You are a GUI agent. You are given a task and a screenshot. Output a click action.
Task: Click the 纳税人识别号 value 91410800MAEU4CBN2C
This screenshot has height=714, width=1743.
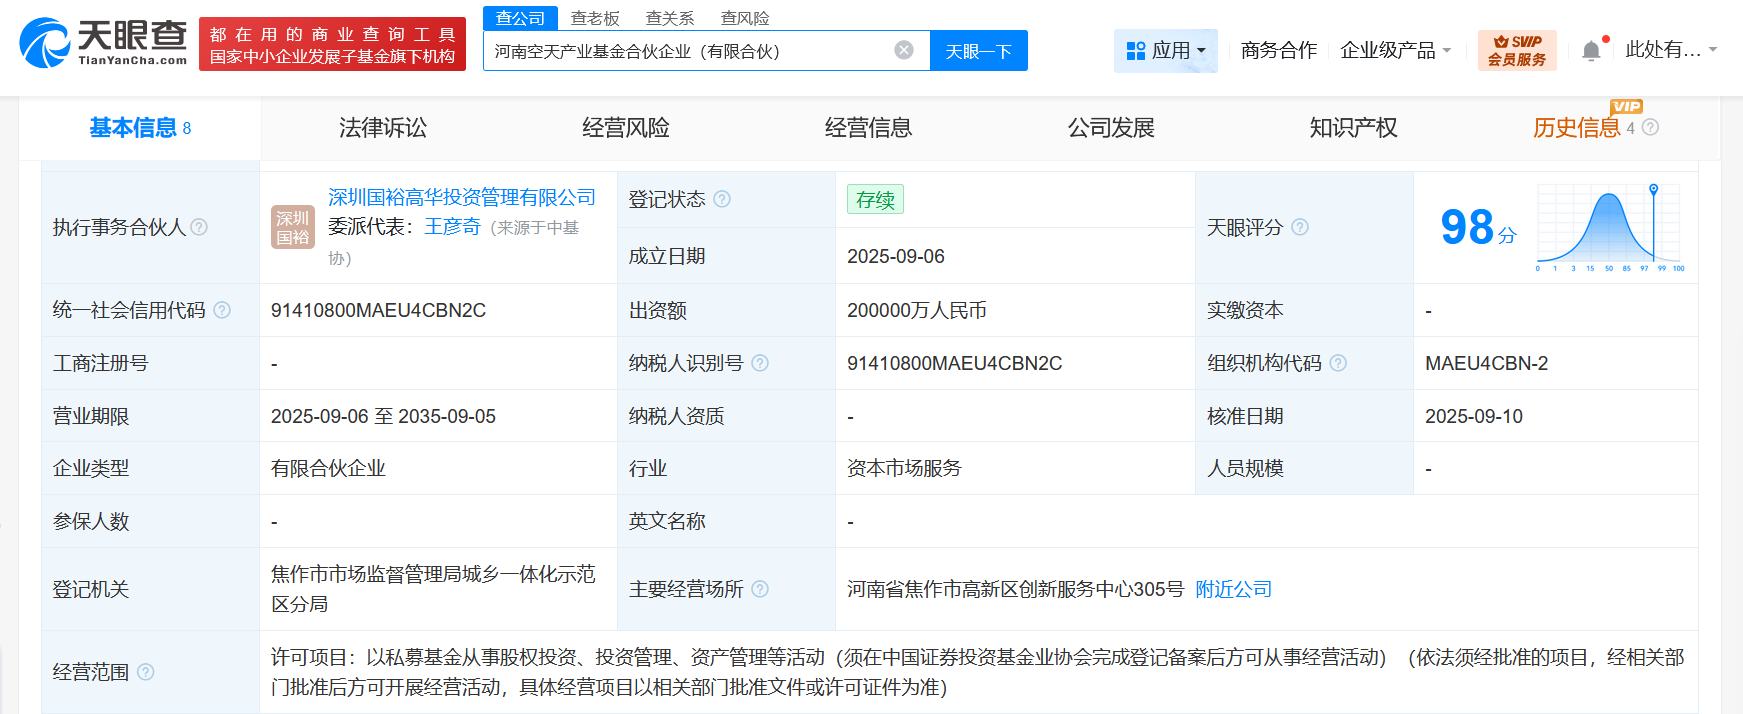tap(954, 363)
